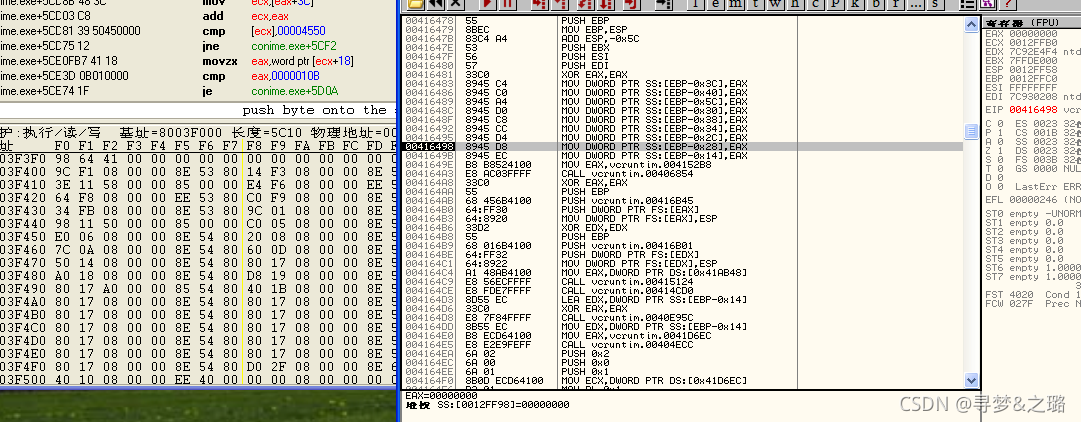
Task: Click the FST 4020 status entry
Action: click(1013, 295)
